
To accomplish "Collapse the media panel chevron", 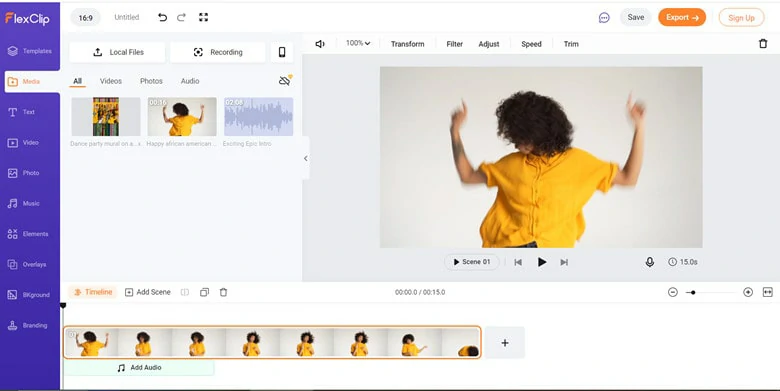I will tap(305, 158).
